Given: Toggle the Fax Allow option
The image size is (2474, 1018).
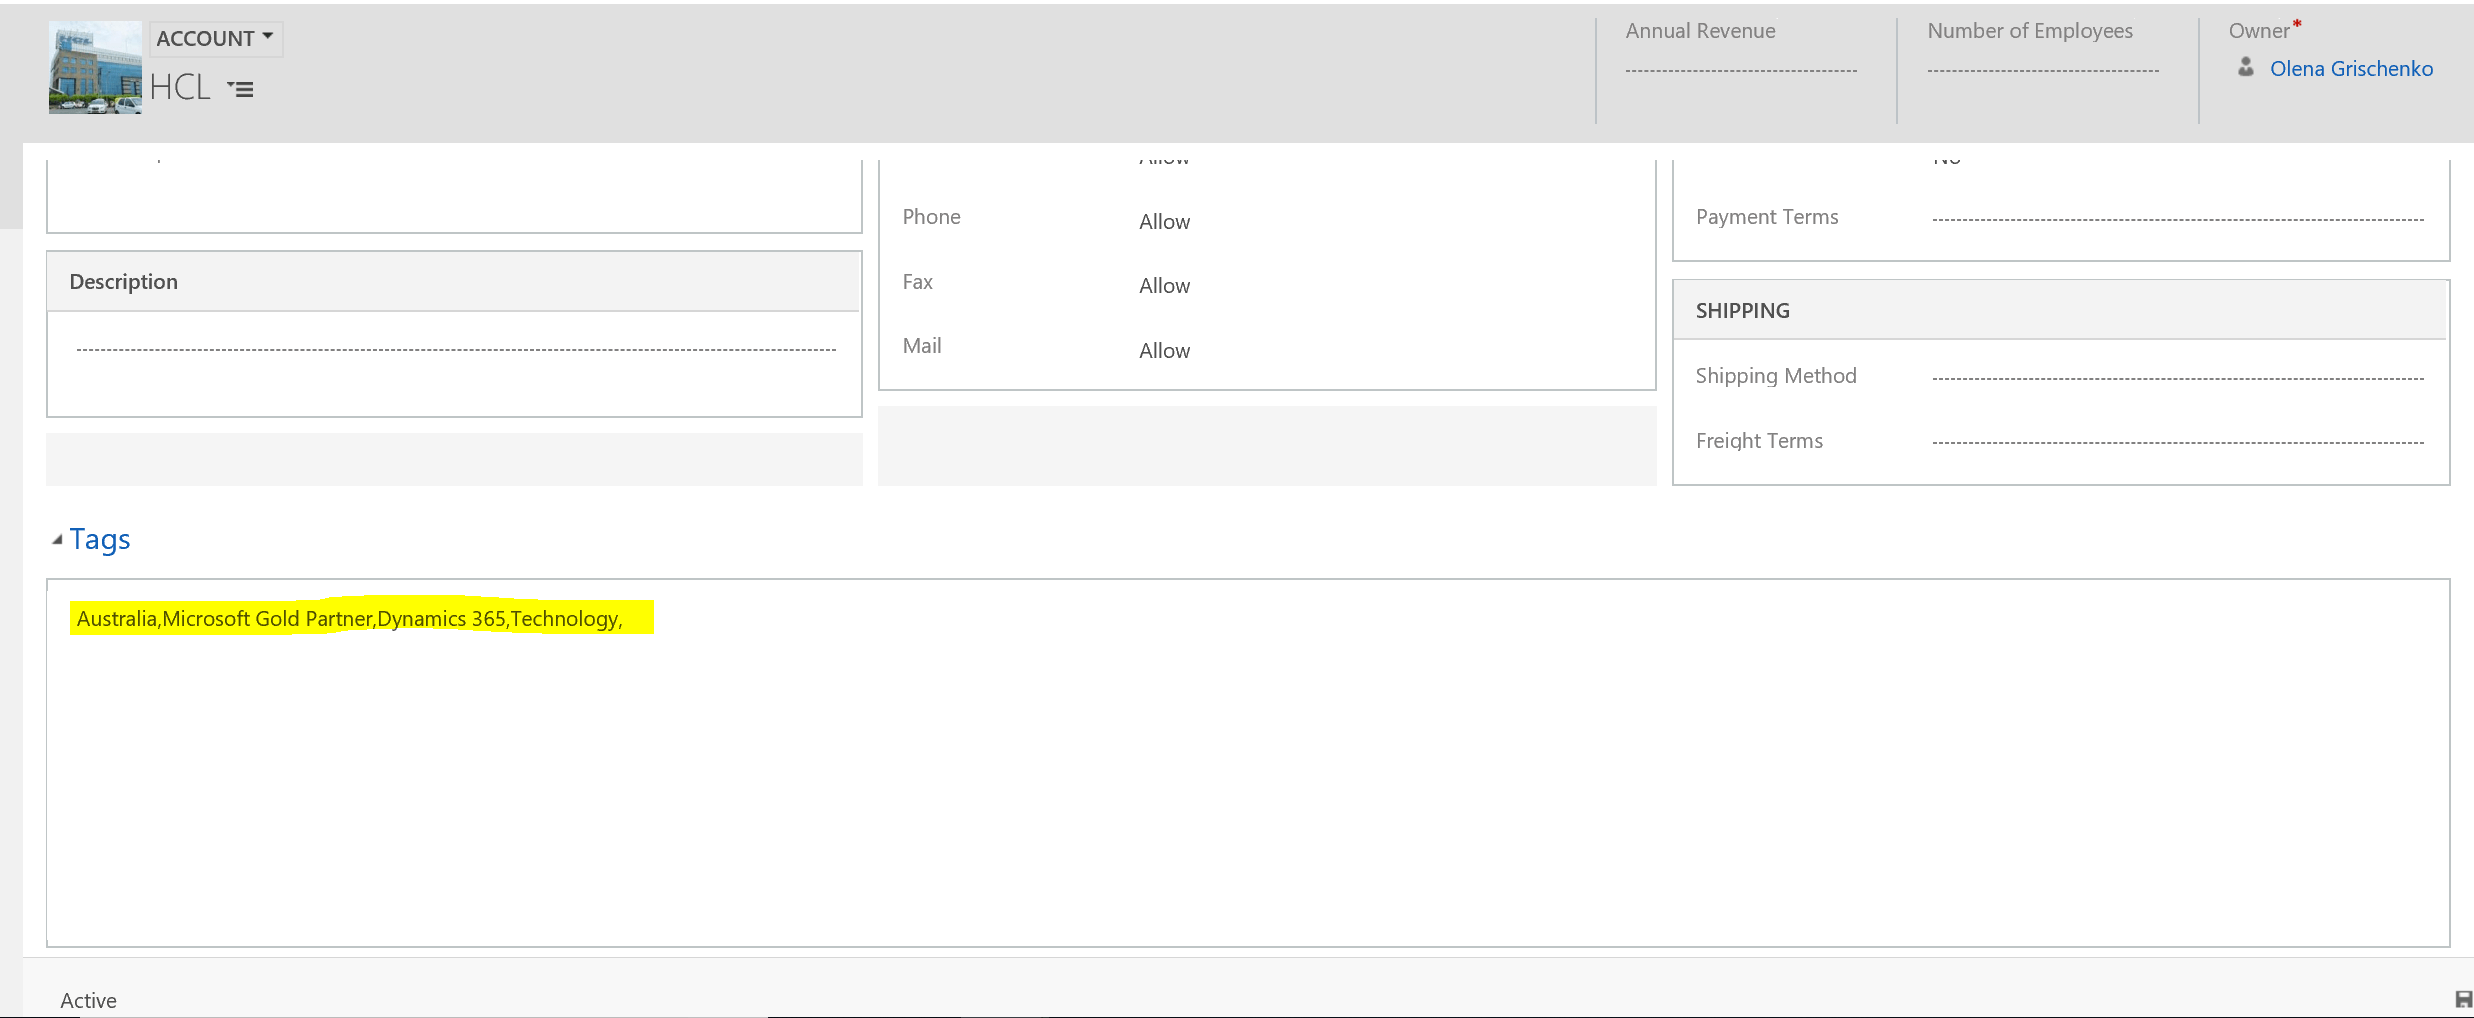Looking at the screenshot, I should coord(1164,286).
